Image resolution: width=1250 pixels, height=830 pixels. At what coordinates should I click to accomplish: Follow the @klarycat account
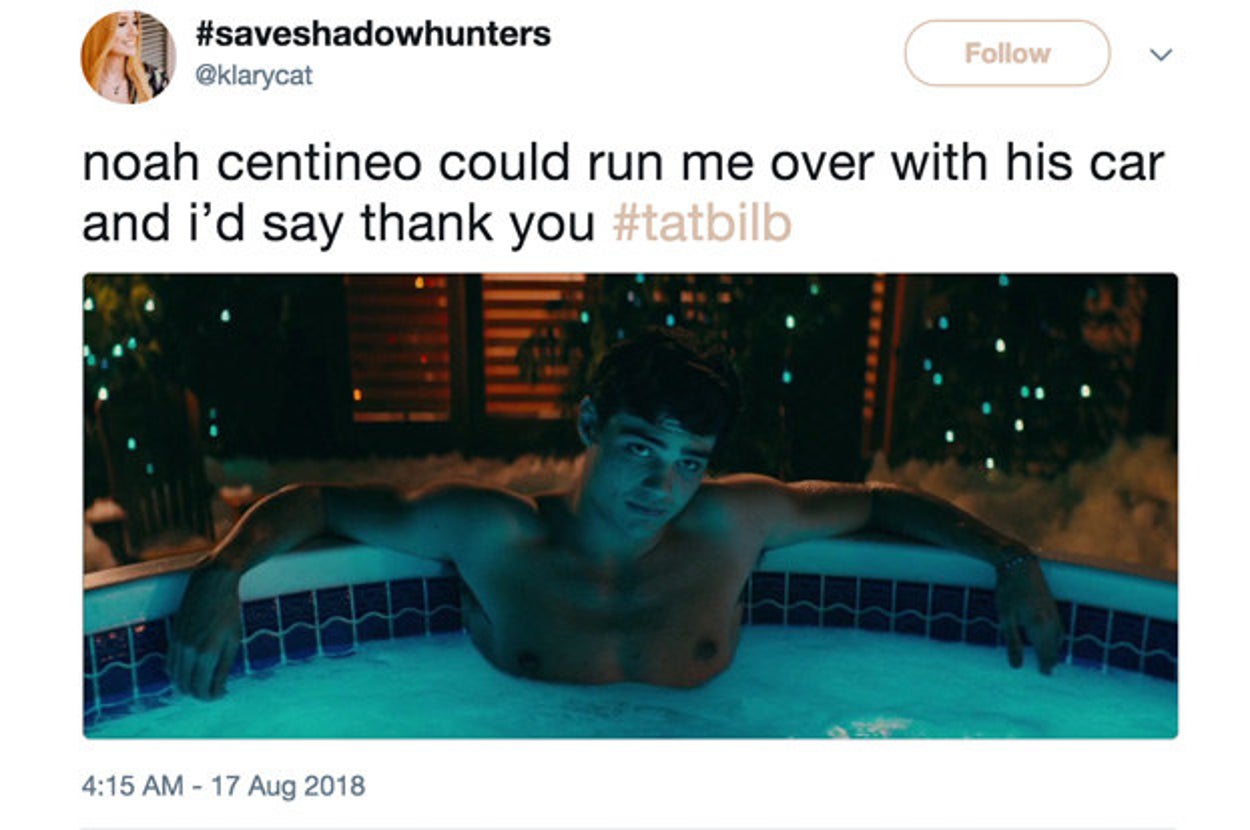[1007, 53]
